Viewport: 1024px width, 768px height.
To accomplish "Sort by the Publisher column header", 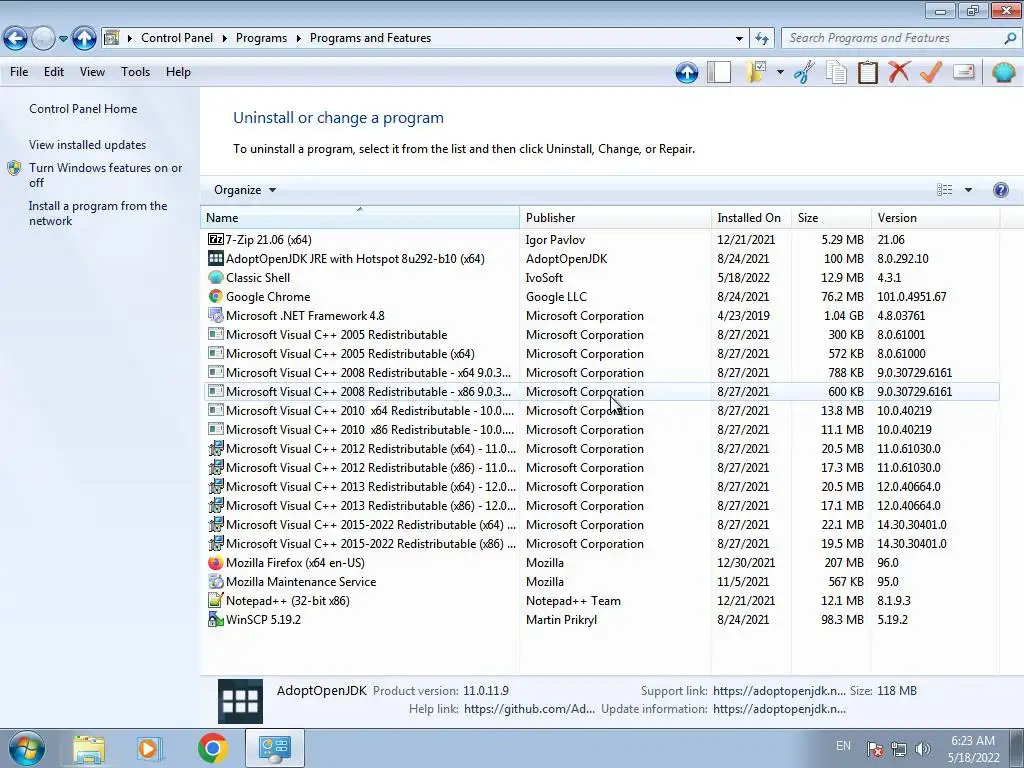I will [616, 218].
